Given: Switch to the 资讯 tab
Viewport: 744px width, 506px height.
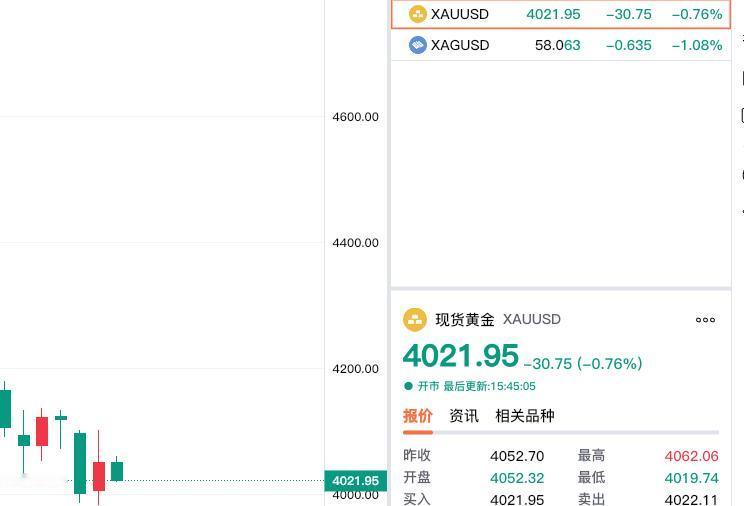Looking at the screenshot, I should (x=464, y=416).
